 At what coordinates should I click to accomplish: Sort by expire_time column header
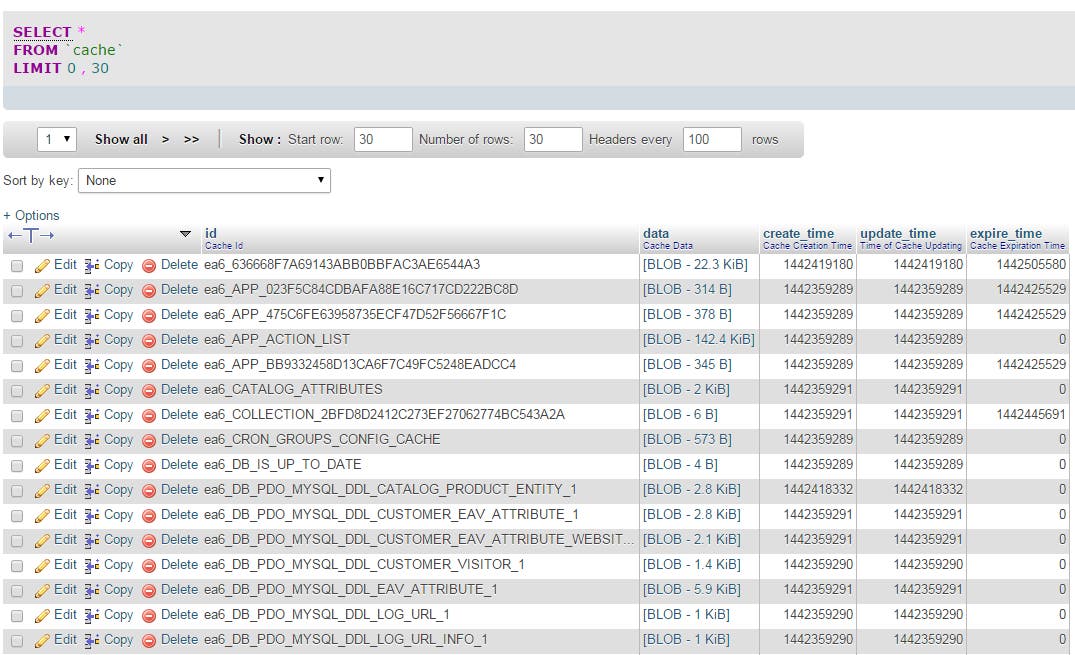(1006, 233)
